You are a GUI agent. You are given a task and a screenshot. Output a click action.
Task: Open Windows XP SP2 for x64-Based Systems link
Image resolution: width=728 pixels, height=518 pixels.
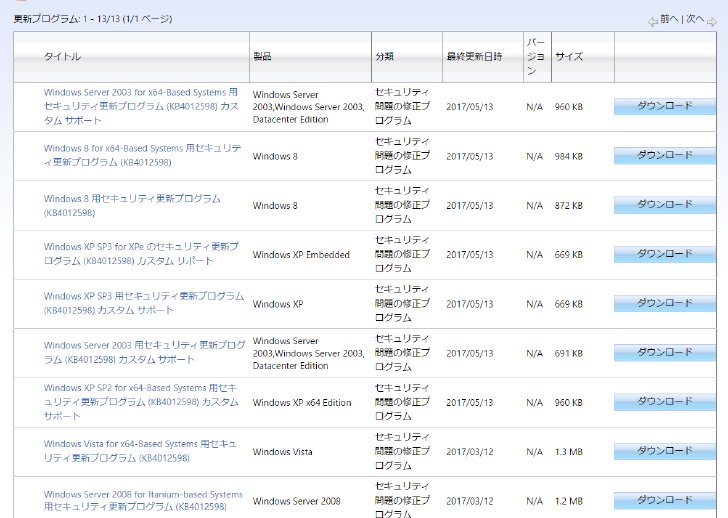click(141, 401)
